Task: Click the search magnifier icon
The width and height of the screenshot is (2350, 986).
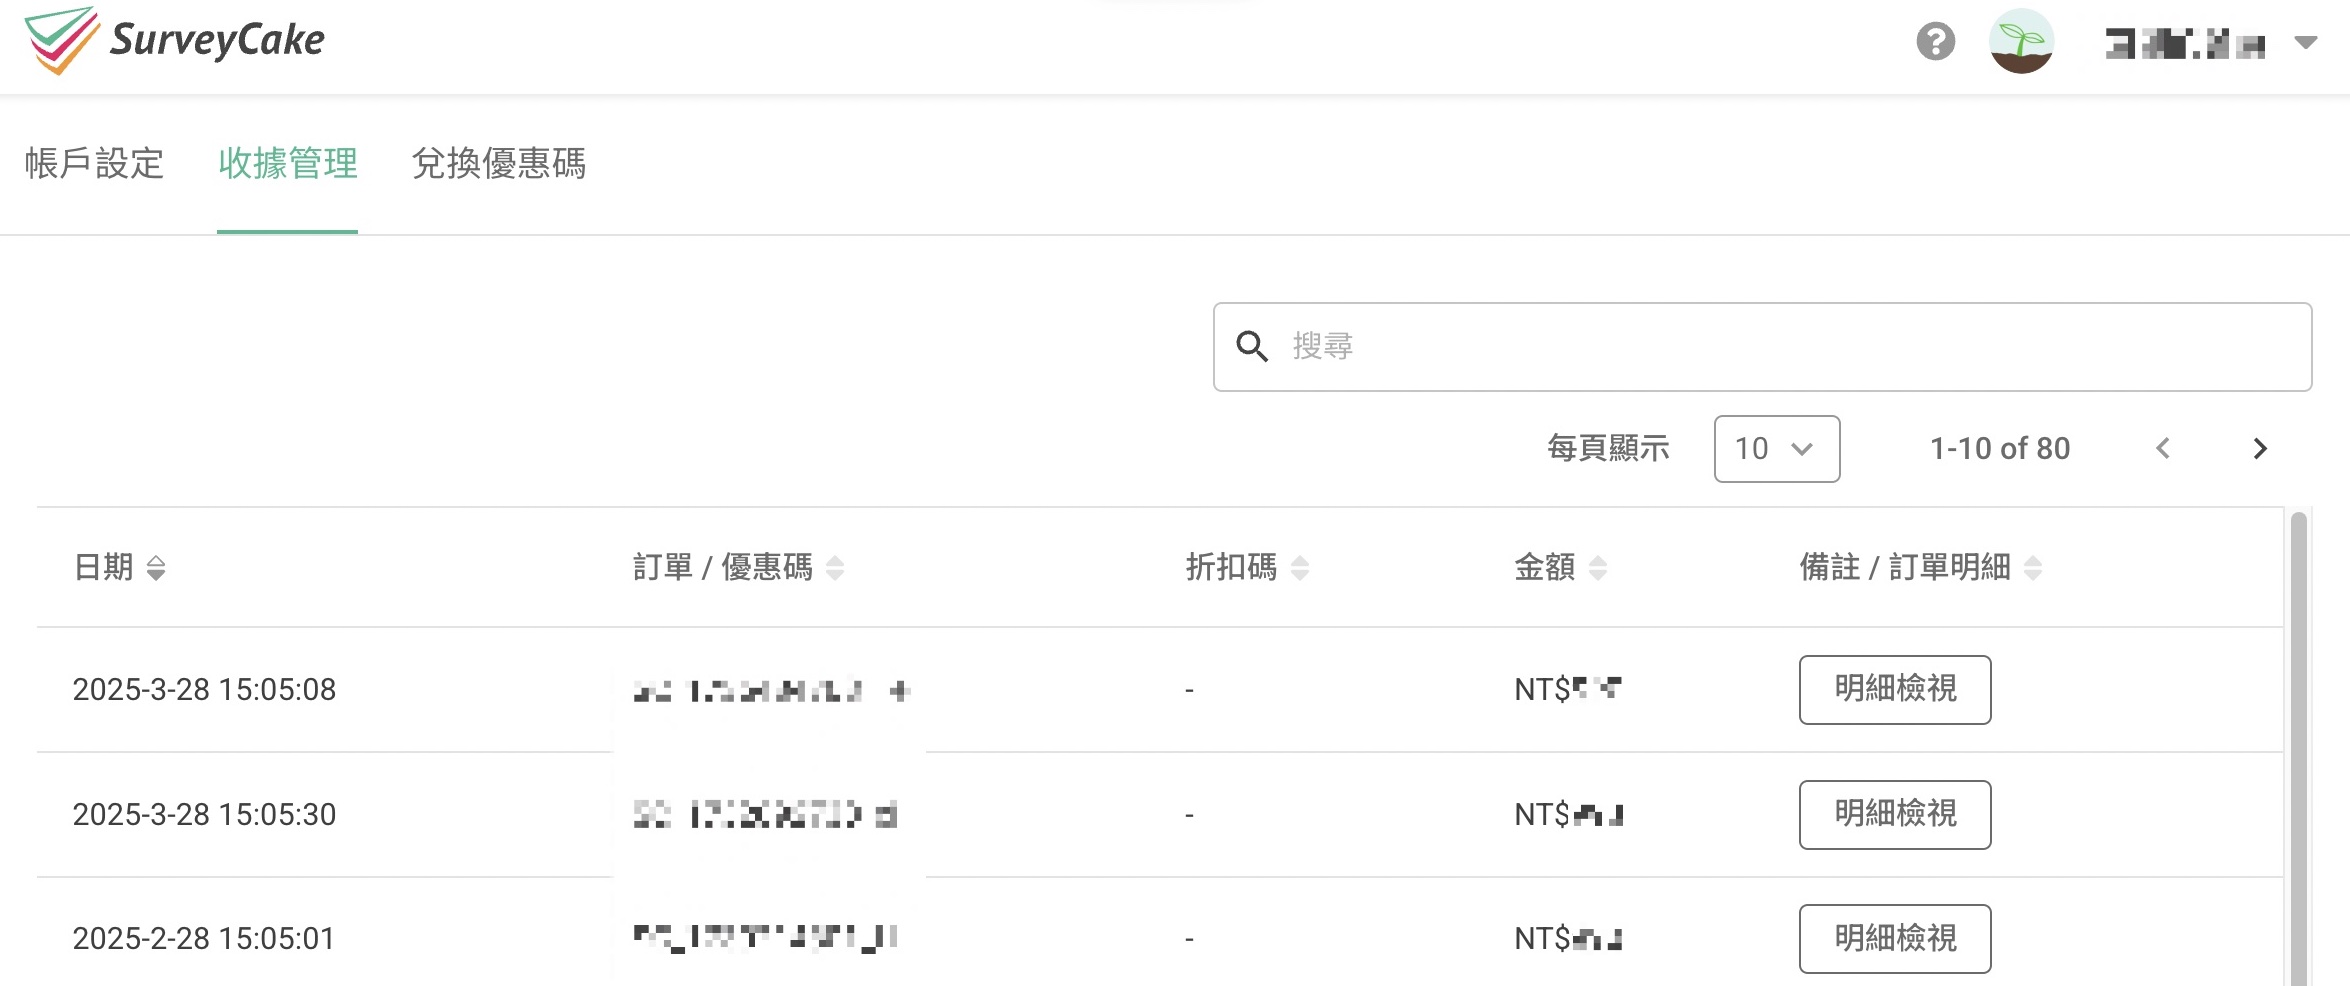Action: pos(1252,346)
